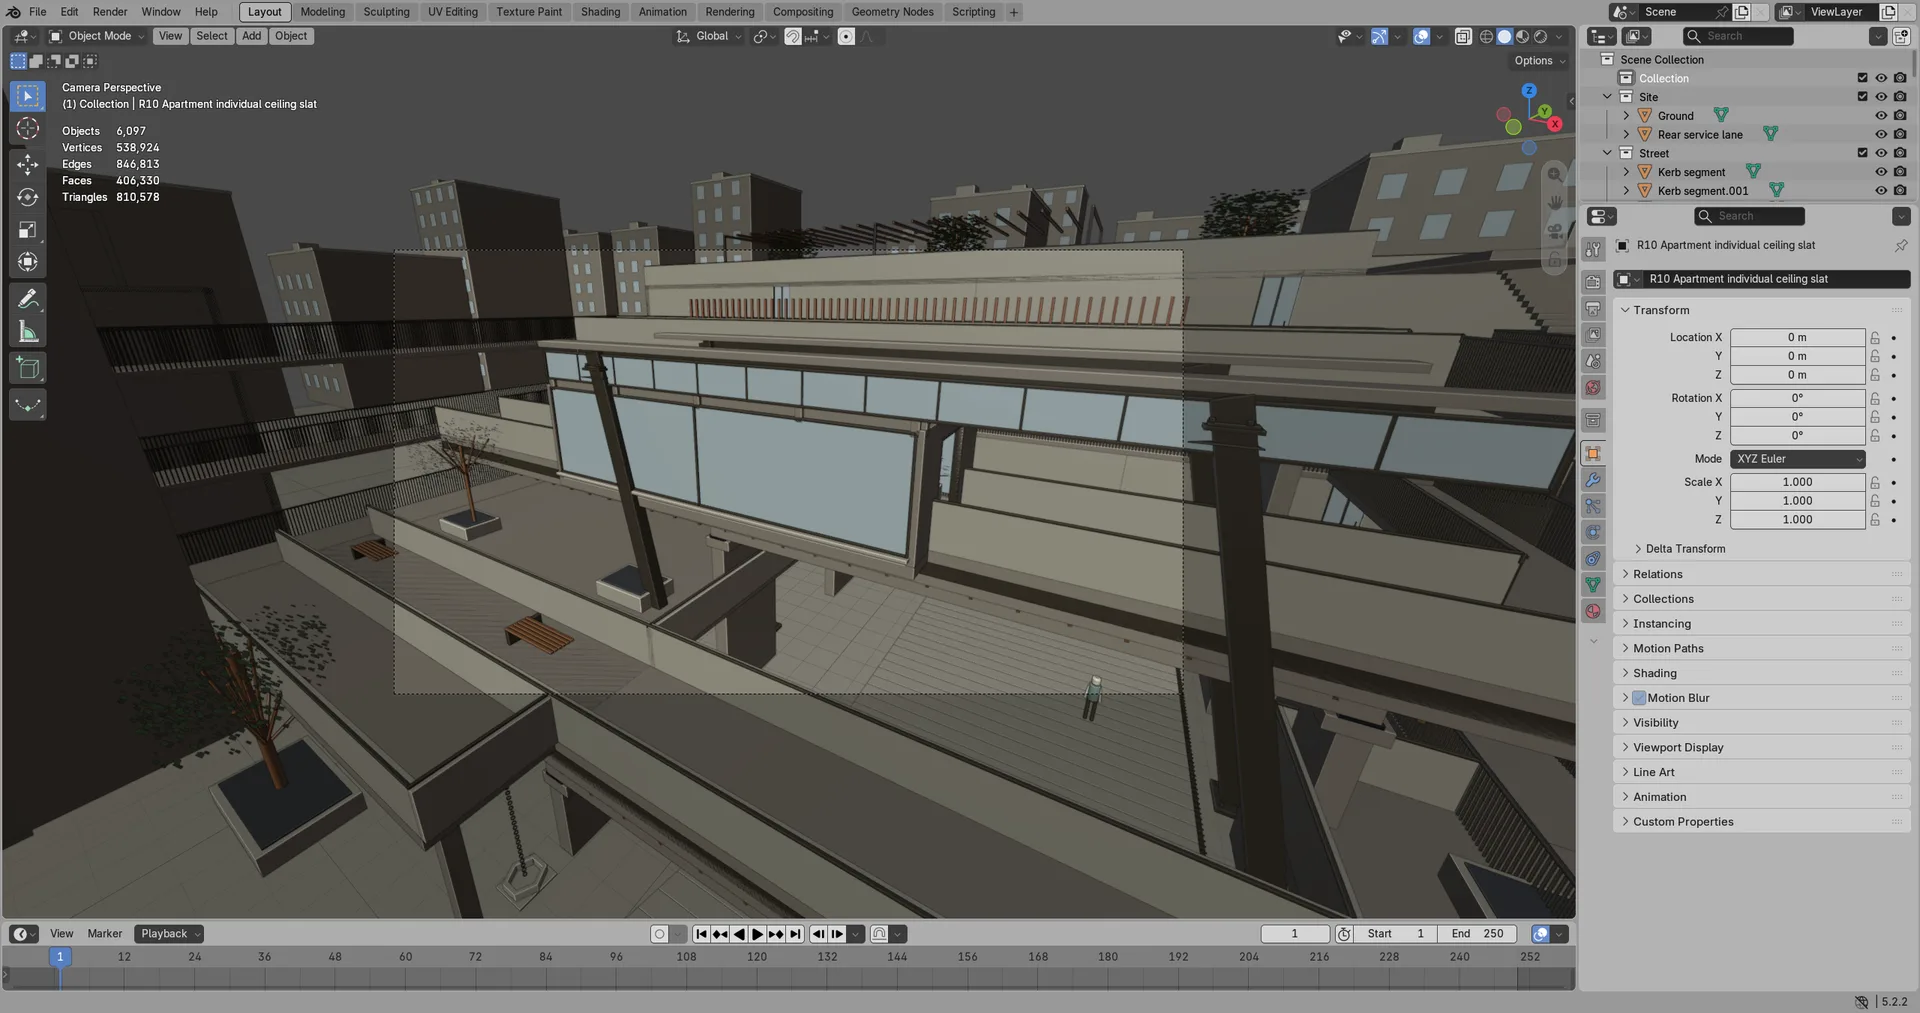1920x1013 pixels.
Task: Open the Object Mode dropdown
Action: tap(97, 36)
